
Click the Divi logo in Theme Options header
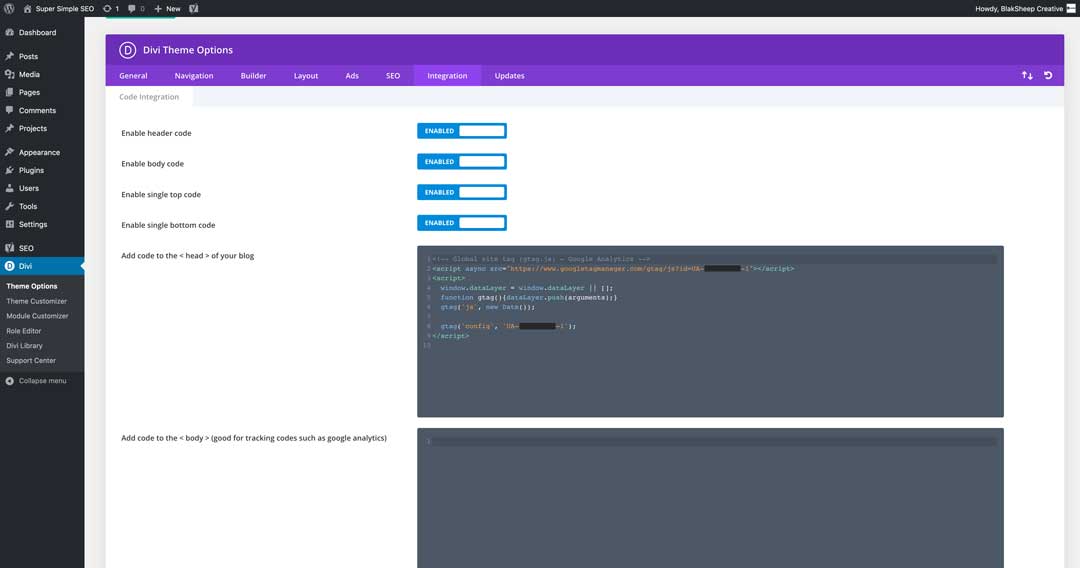coord(127,50)
